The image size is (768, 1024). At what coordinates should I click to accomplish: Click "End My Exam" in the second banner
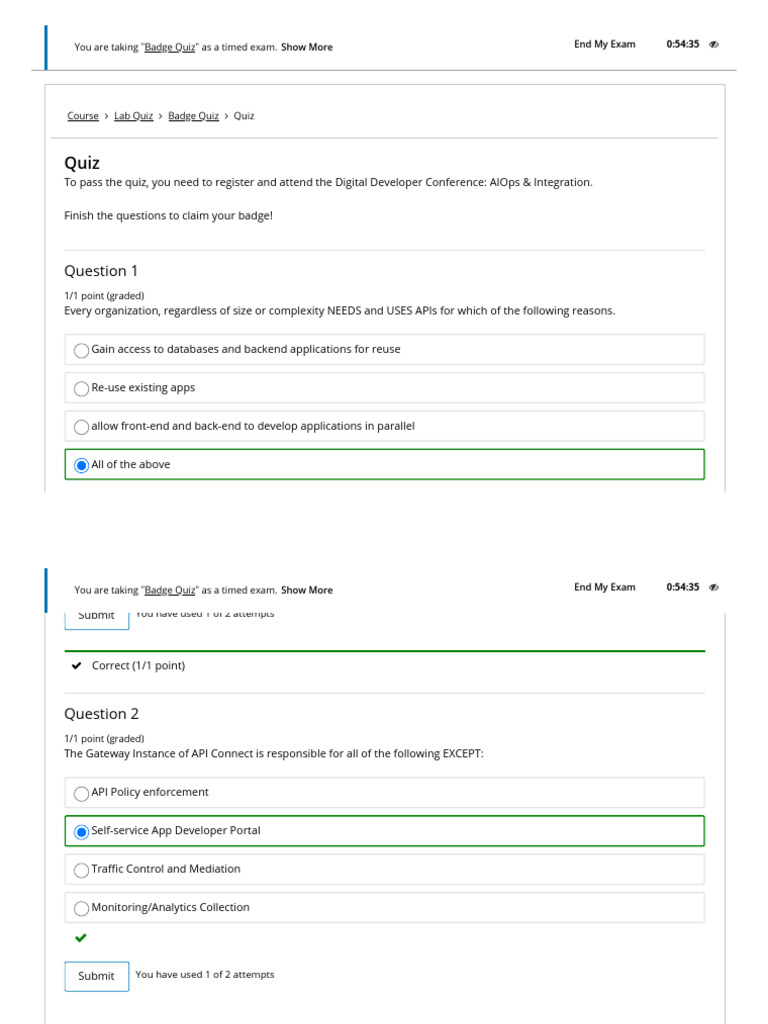(604, 587)
